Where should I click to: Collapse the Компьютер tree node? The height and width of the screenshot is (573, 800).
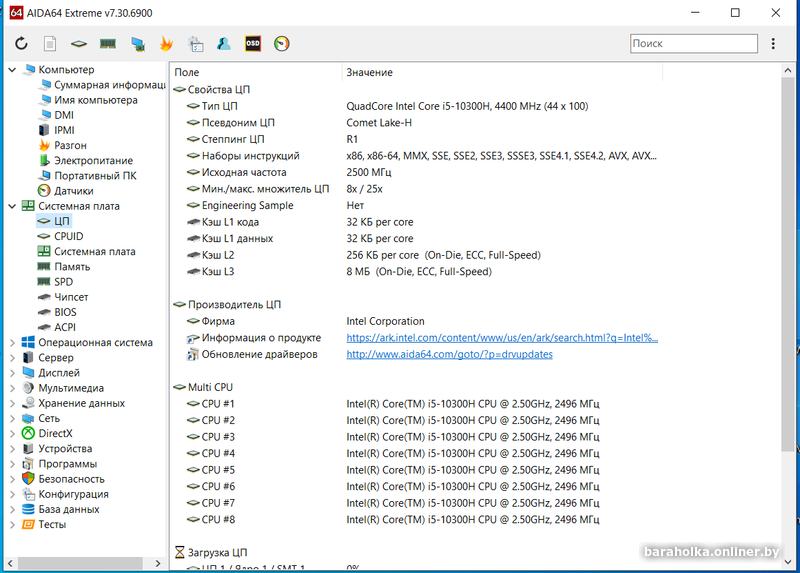coord(13,69)
